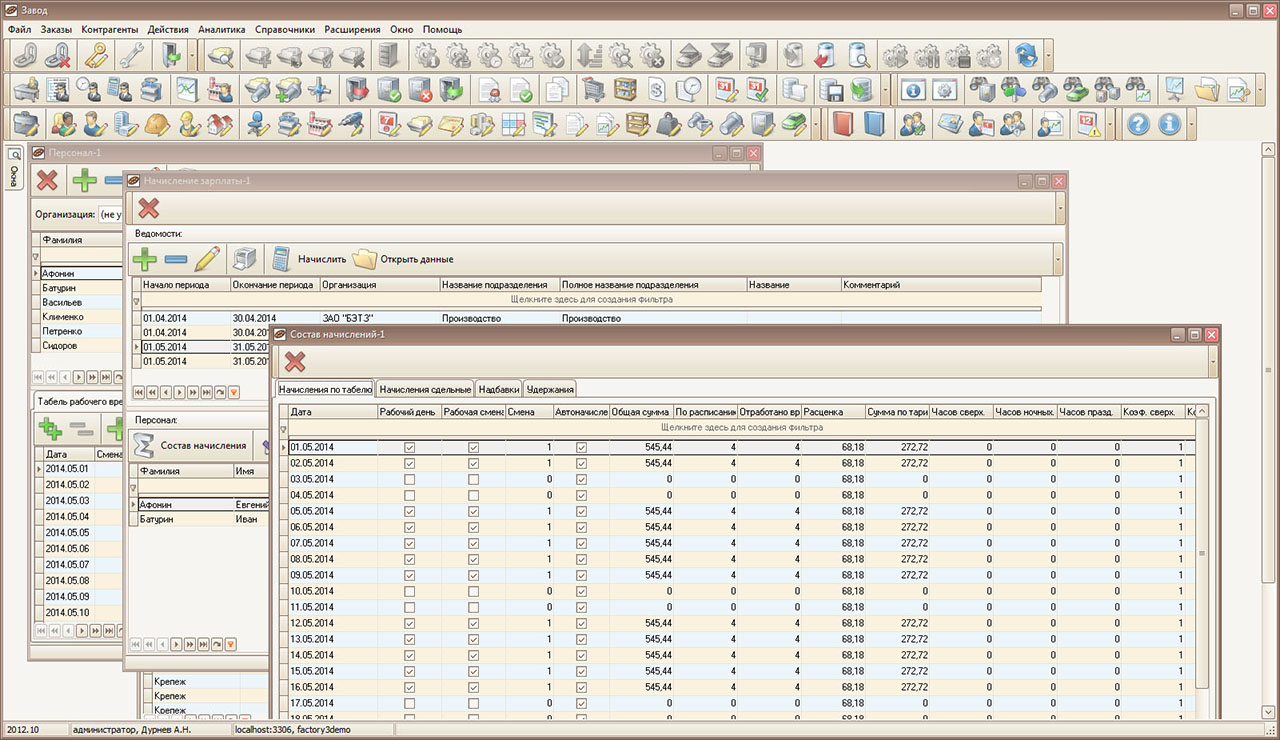Switch to the Удержания tab
Image resolution: width=1280 pixels, height=740 pixels.
pyautogui.click(x=549, y=389)
